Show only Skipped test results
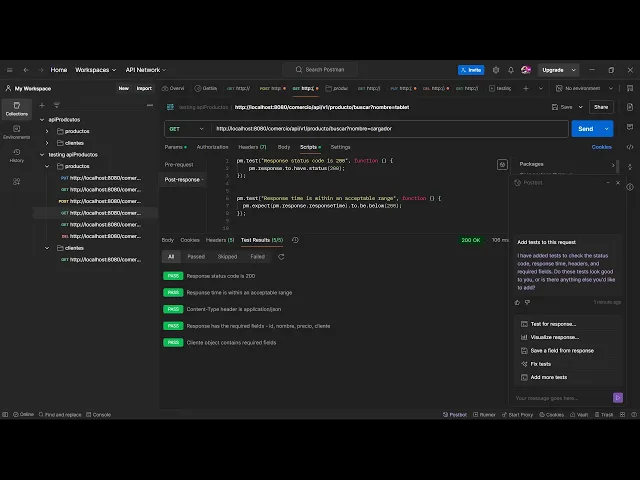Image resolution: width=640 pixels, height=480 pixels. click(227, 257)
